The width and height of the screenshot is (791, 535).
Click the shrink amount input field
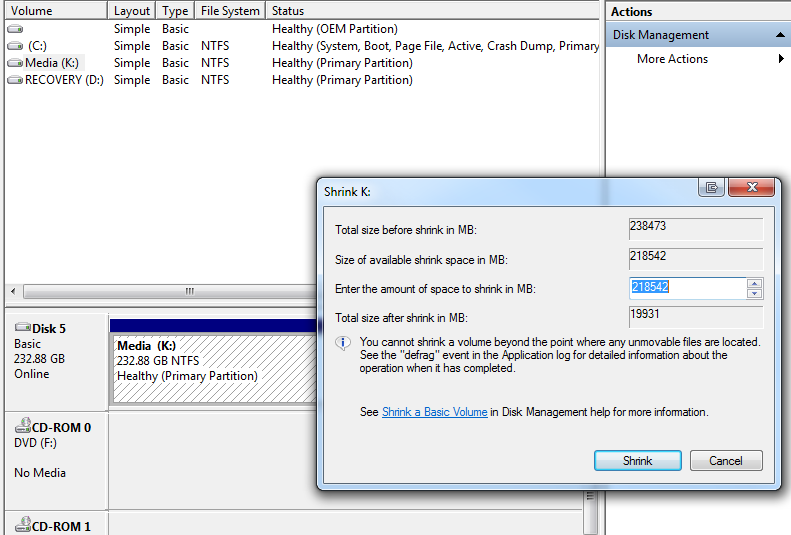pos(687,288)
